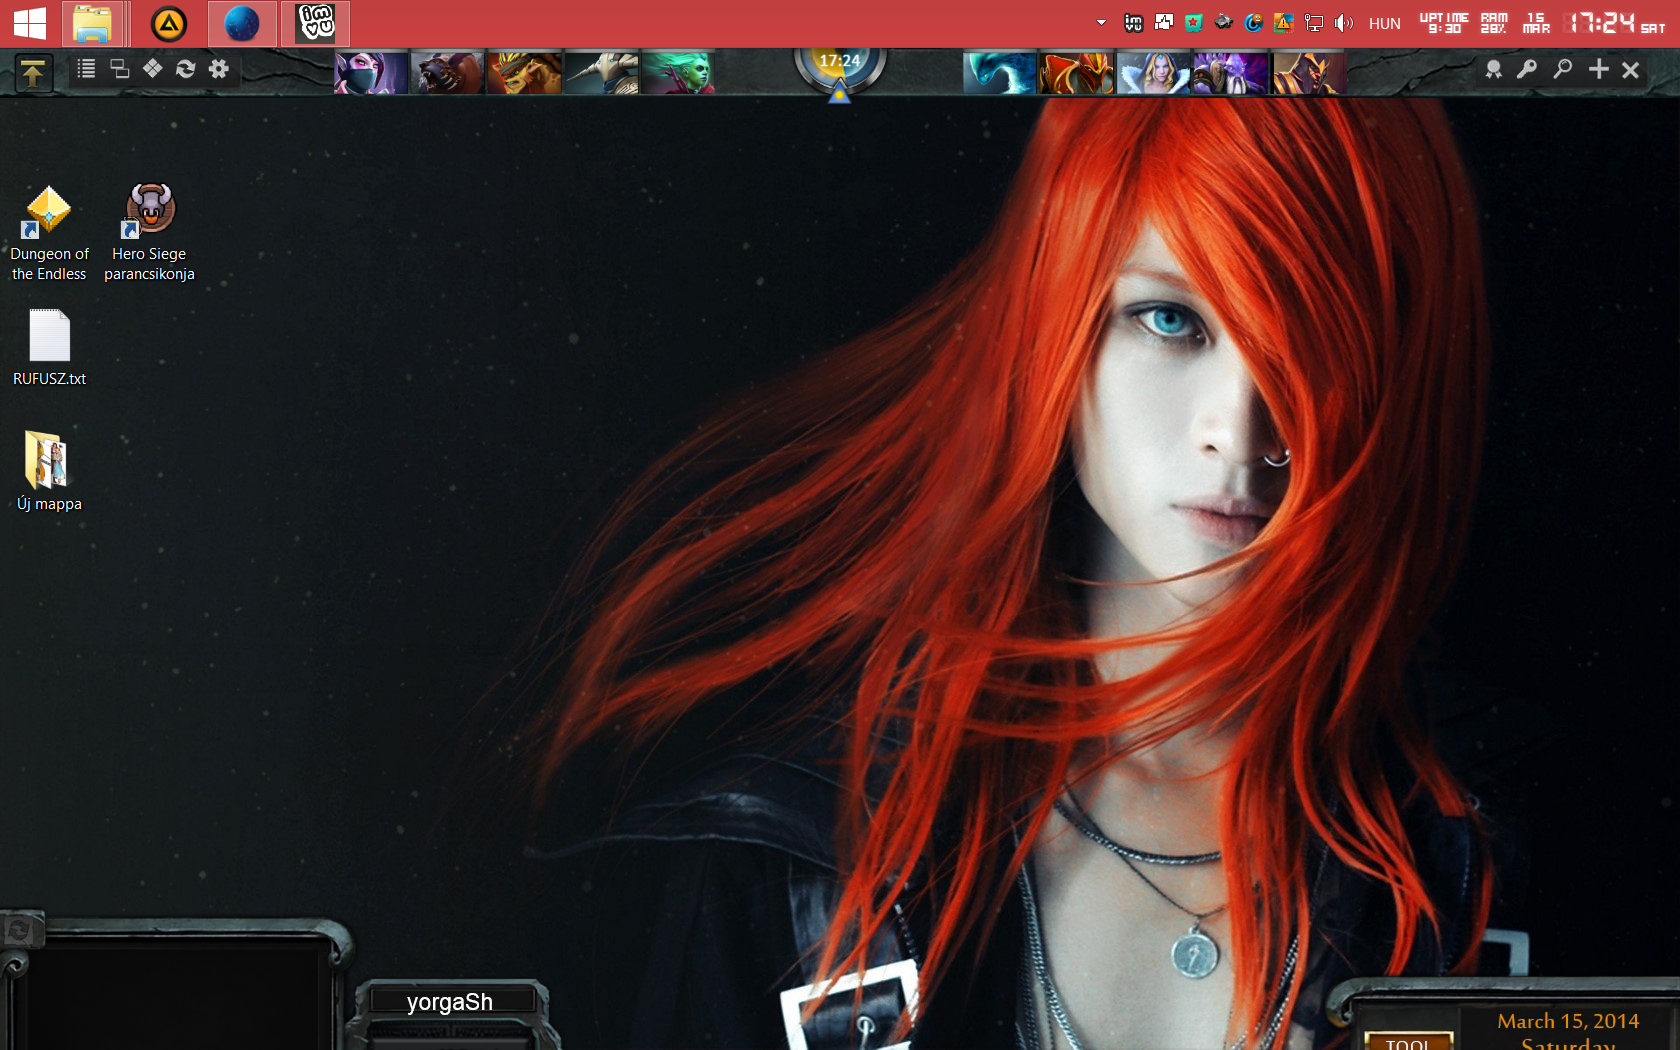Click the blue swirl tray icon
Screen dimensions: 1680x1050
point(1253,23)
